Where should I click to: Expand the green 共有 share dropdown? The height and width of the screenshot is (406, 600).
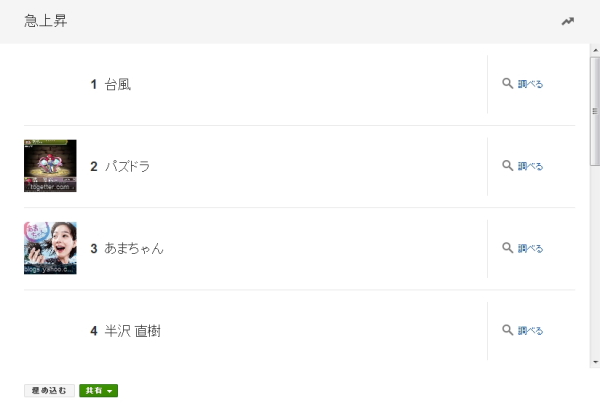(99, 390)
